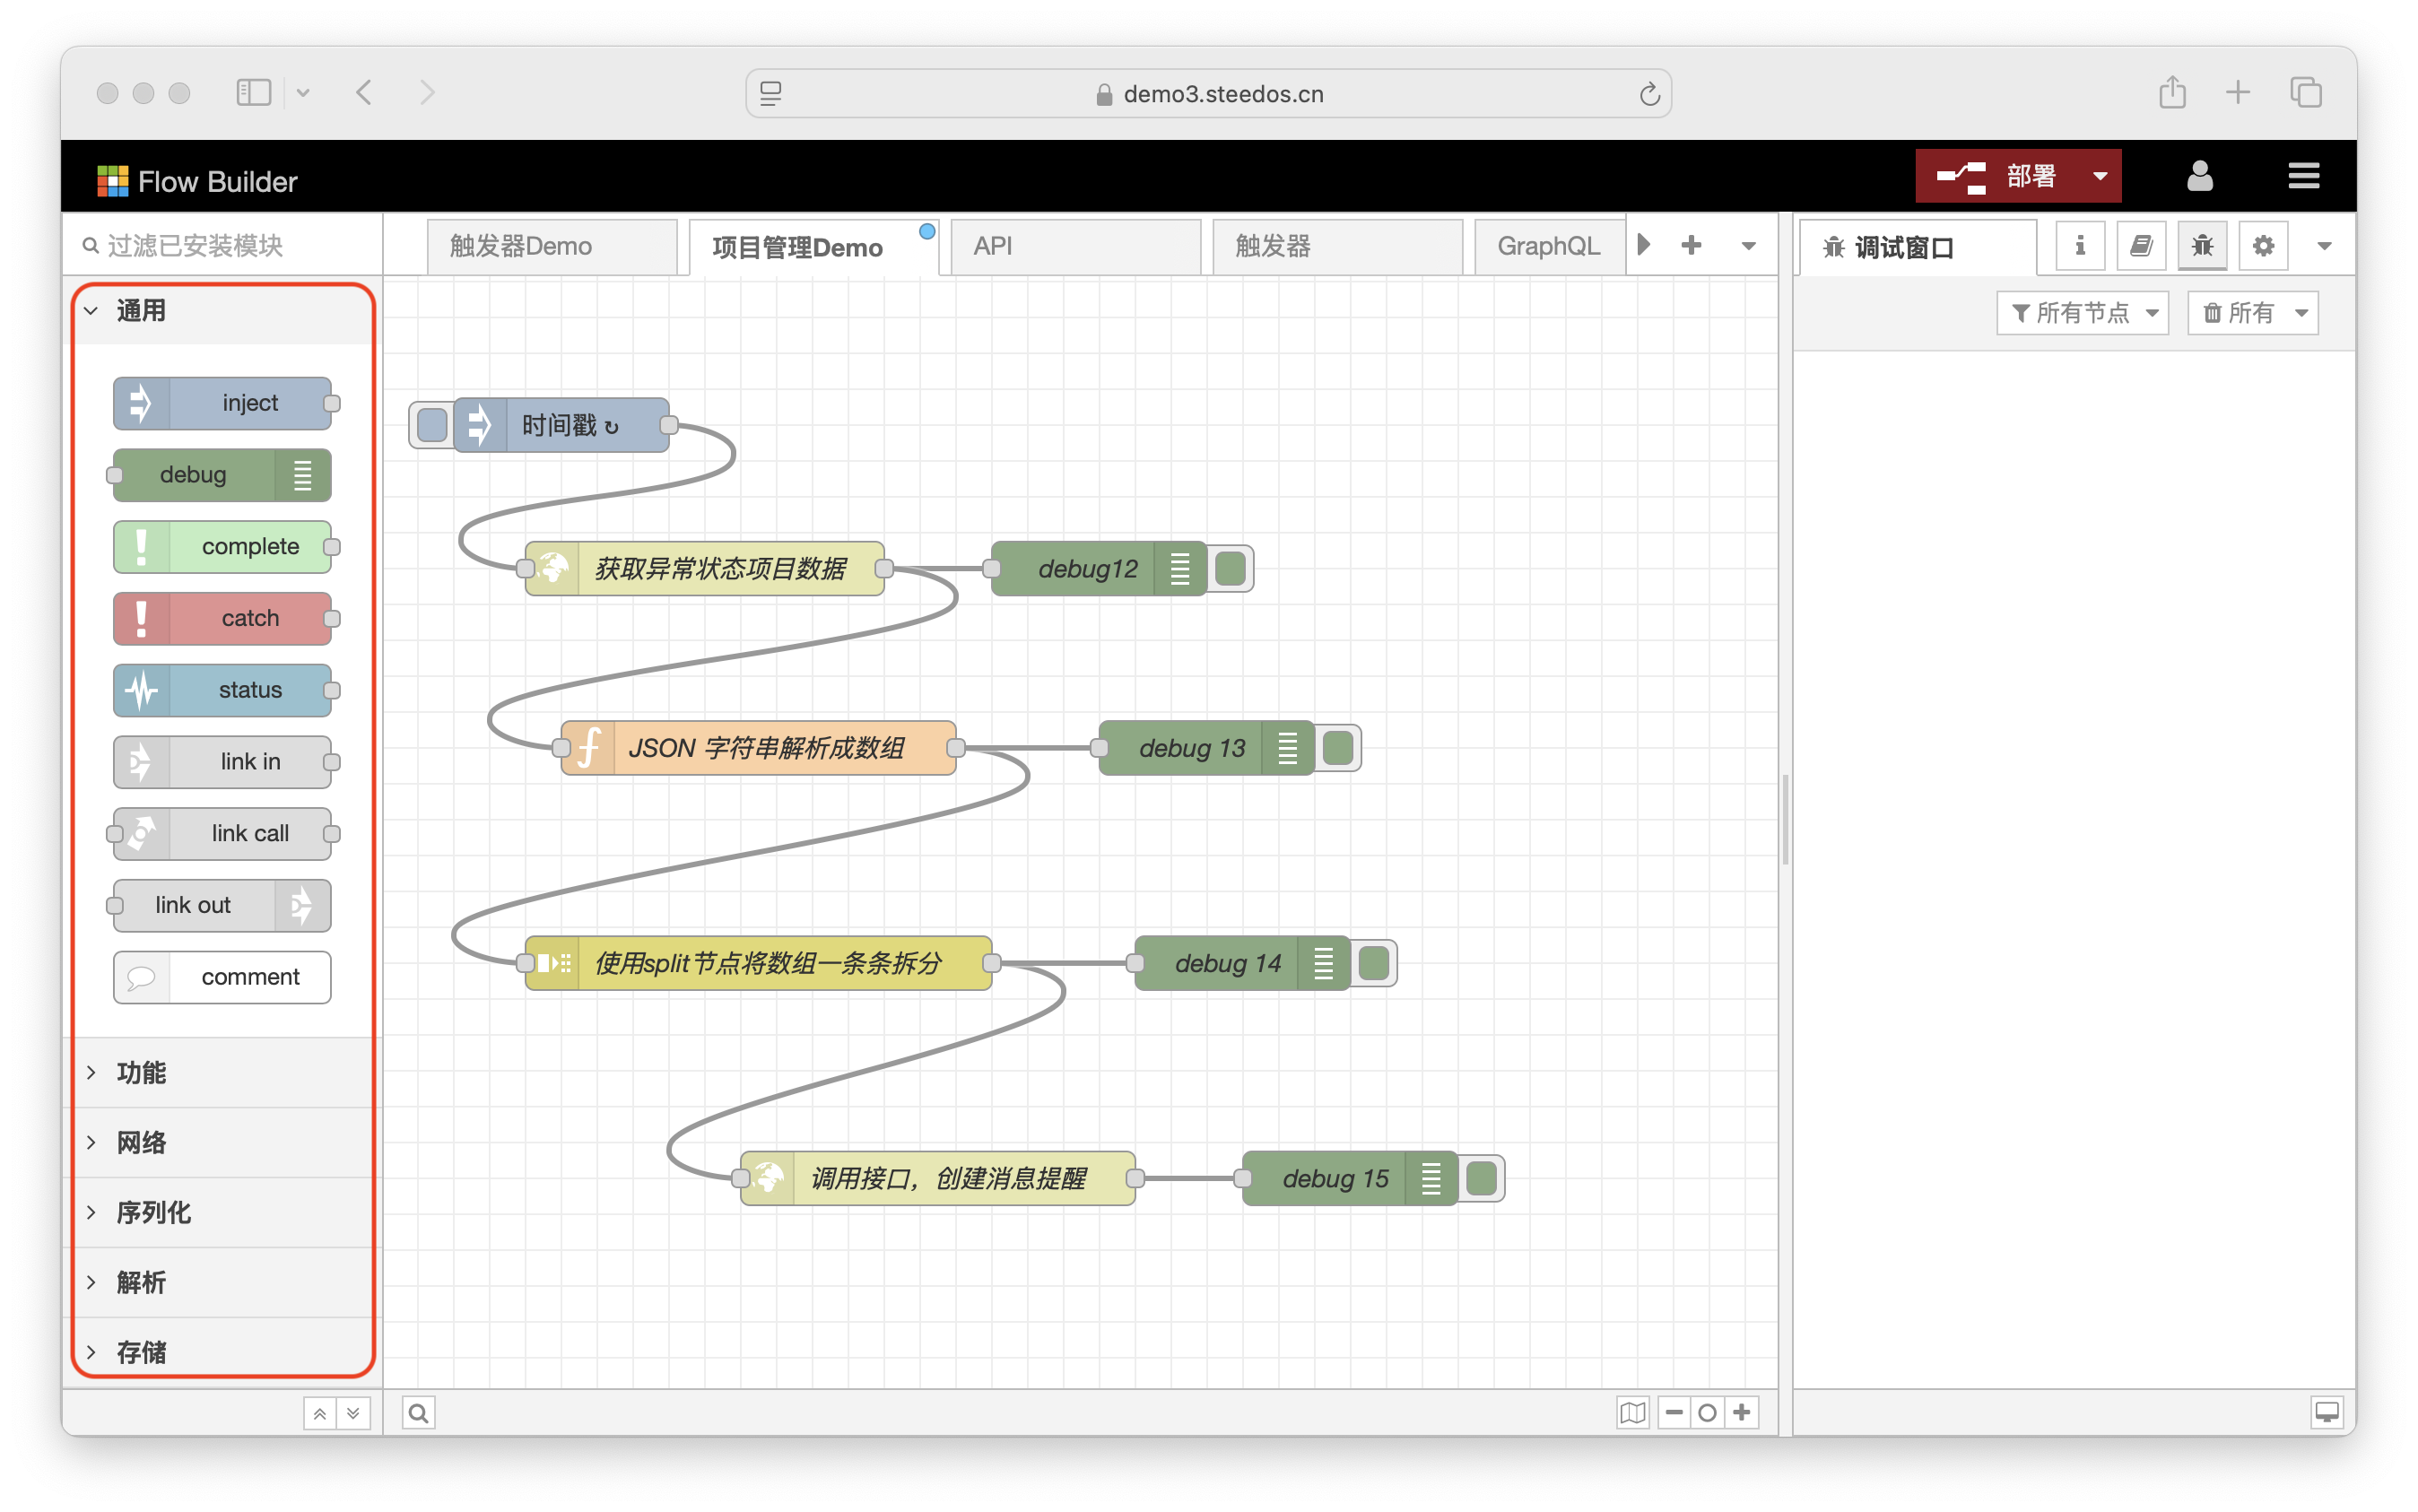This screenshot has height=1512, width=2418.
Task: Toggle debug 14 node output
Action: point(1374,963)
